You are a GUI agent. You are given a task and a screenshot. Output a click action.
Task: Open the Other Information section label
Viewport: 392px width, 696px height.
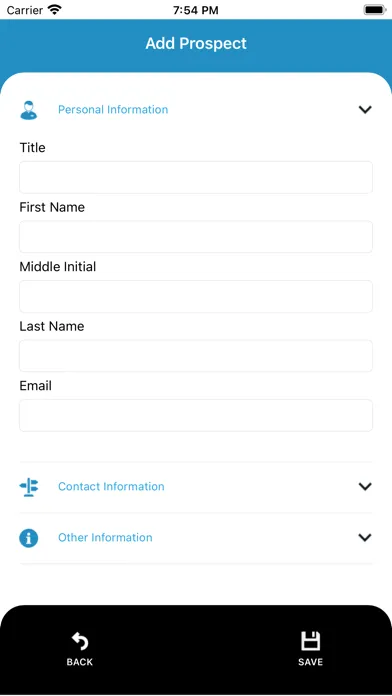[105, 538]
